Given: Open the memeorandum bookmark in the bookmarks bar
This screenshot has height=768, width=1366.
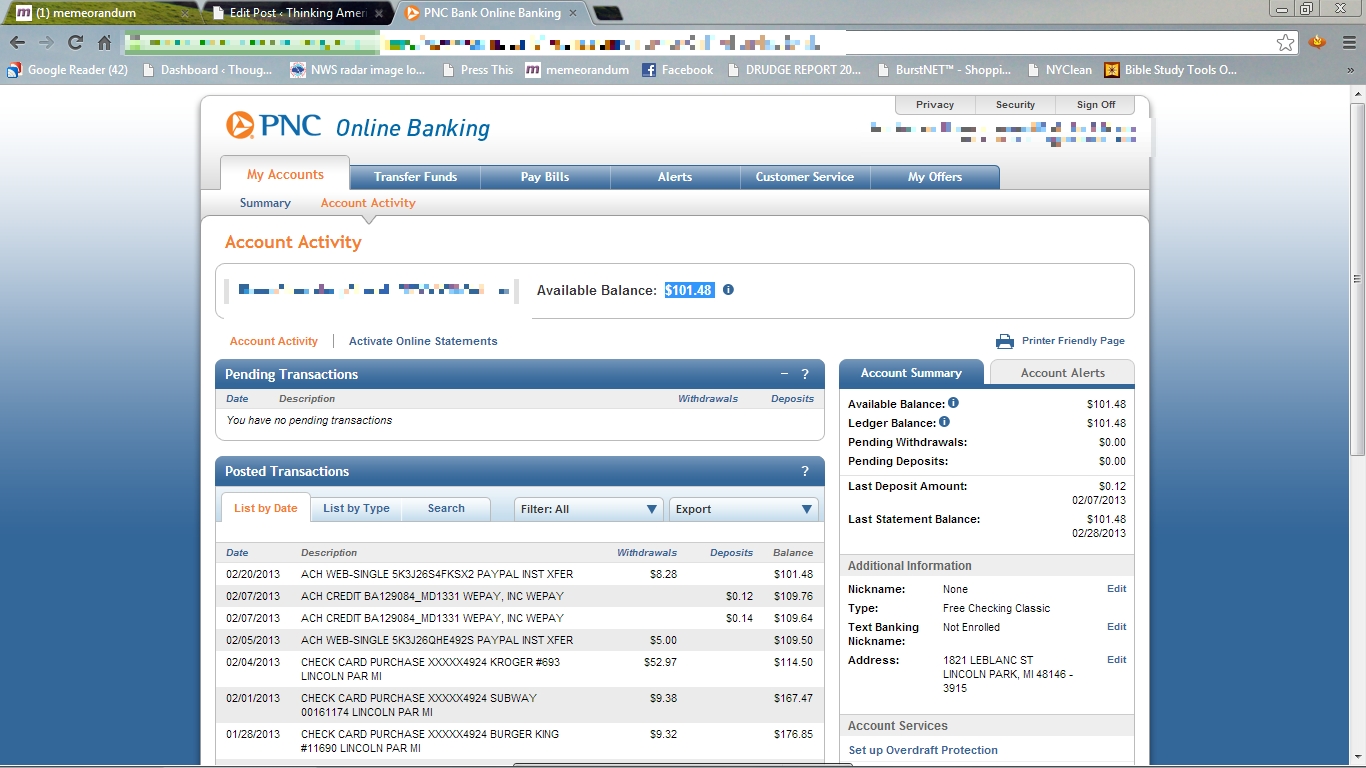Looking at the screenshot, I should [577, 70].
